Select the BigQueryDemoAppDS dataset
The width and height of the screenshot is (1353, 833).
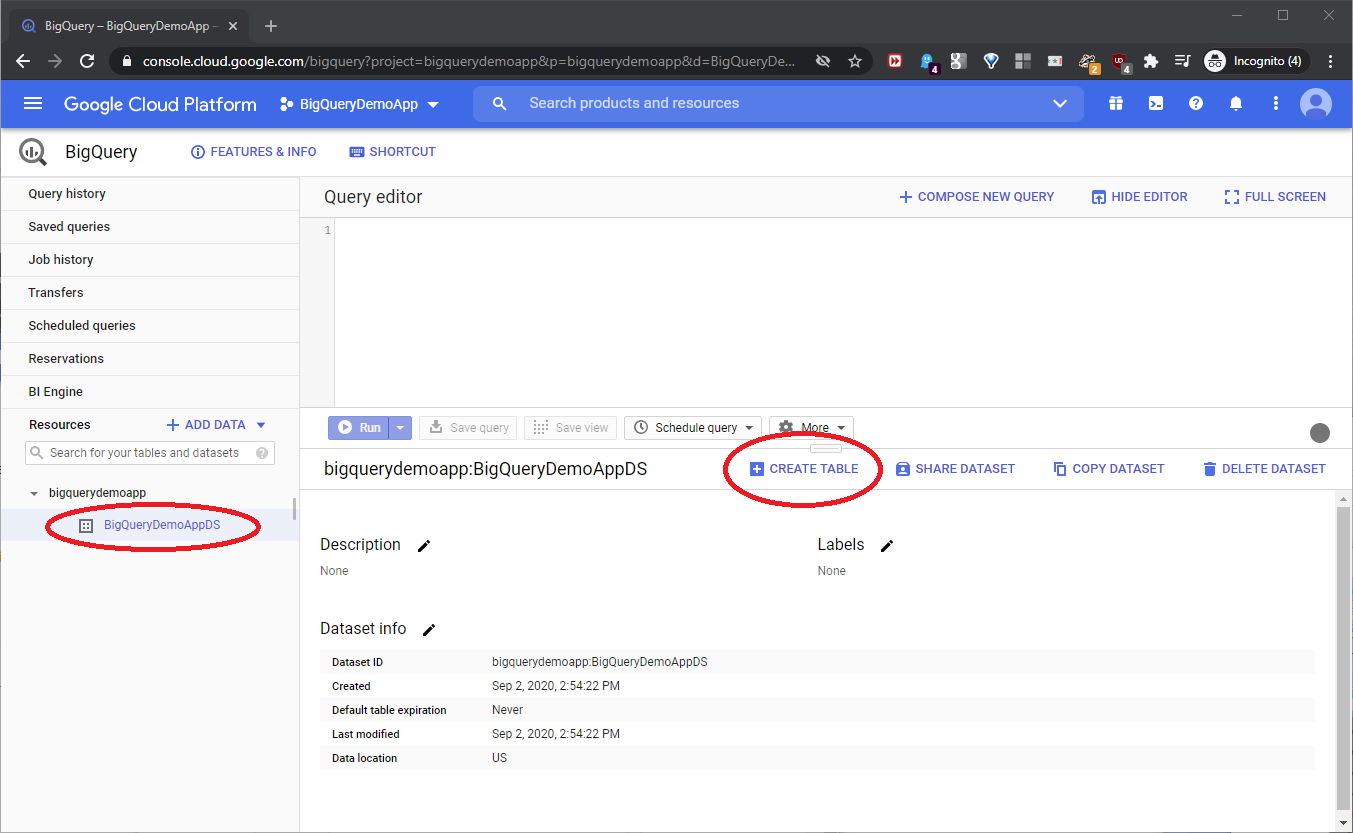162,526
